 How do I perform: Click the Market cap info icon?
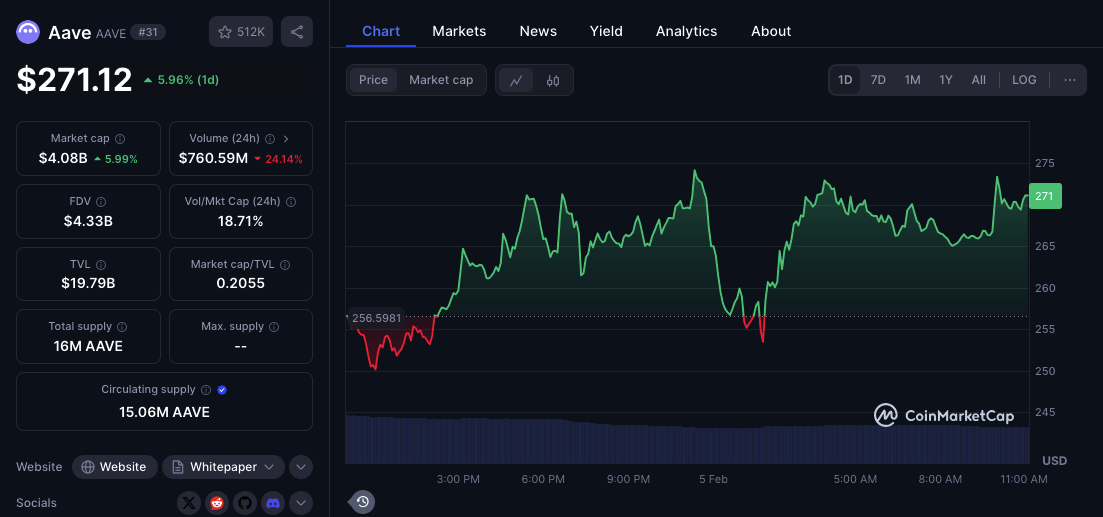point(120,139)
